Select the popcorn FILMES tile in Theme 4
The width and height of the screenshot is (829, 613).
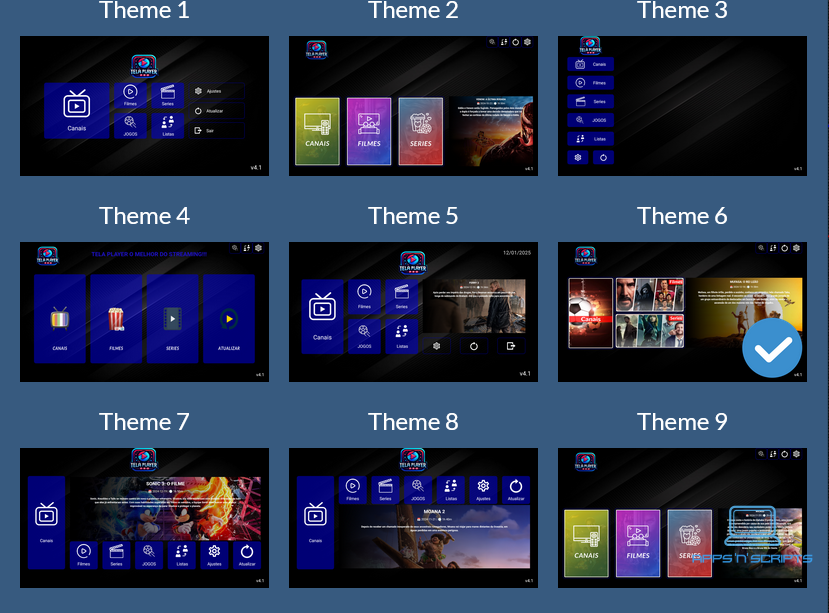116,320
